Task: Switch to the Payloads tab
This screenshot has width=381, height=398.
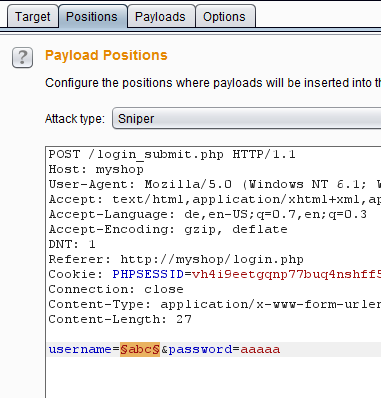Action: click(160, 17)
